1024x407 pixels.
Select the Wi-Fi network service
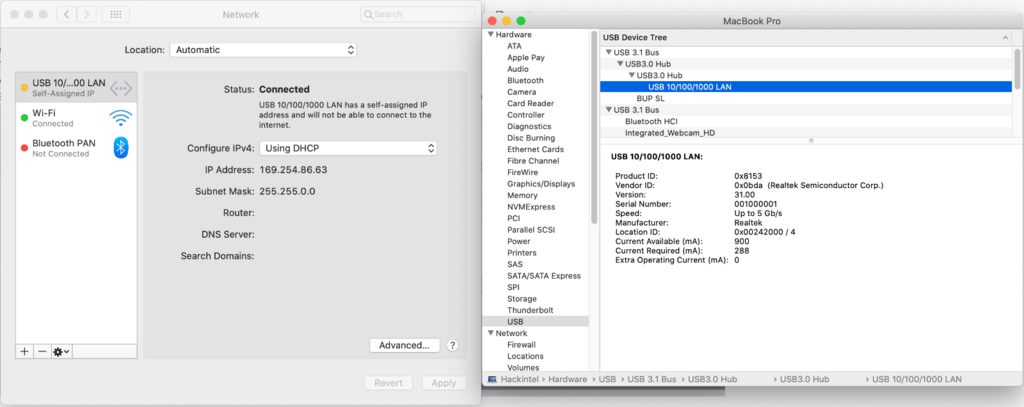(x=76, y=118)
